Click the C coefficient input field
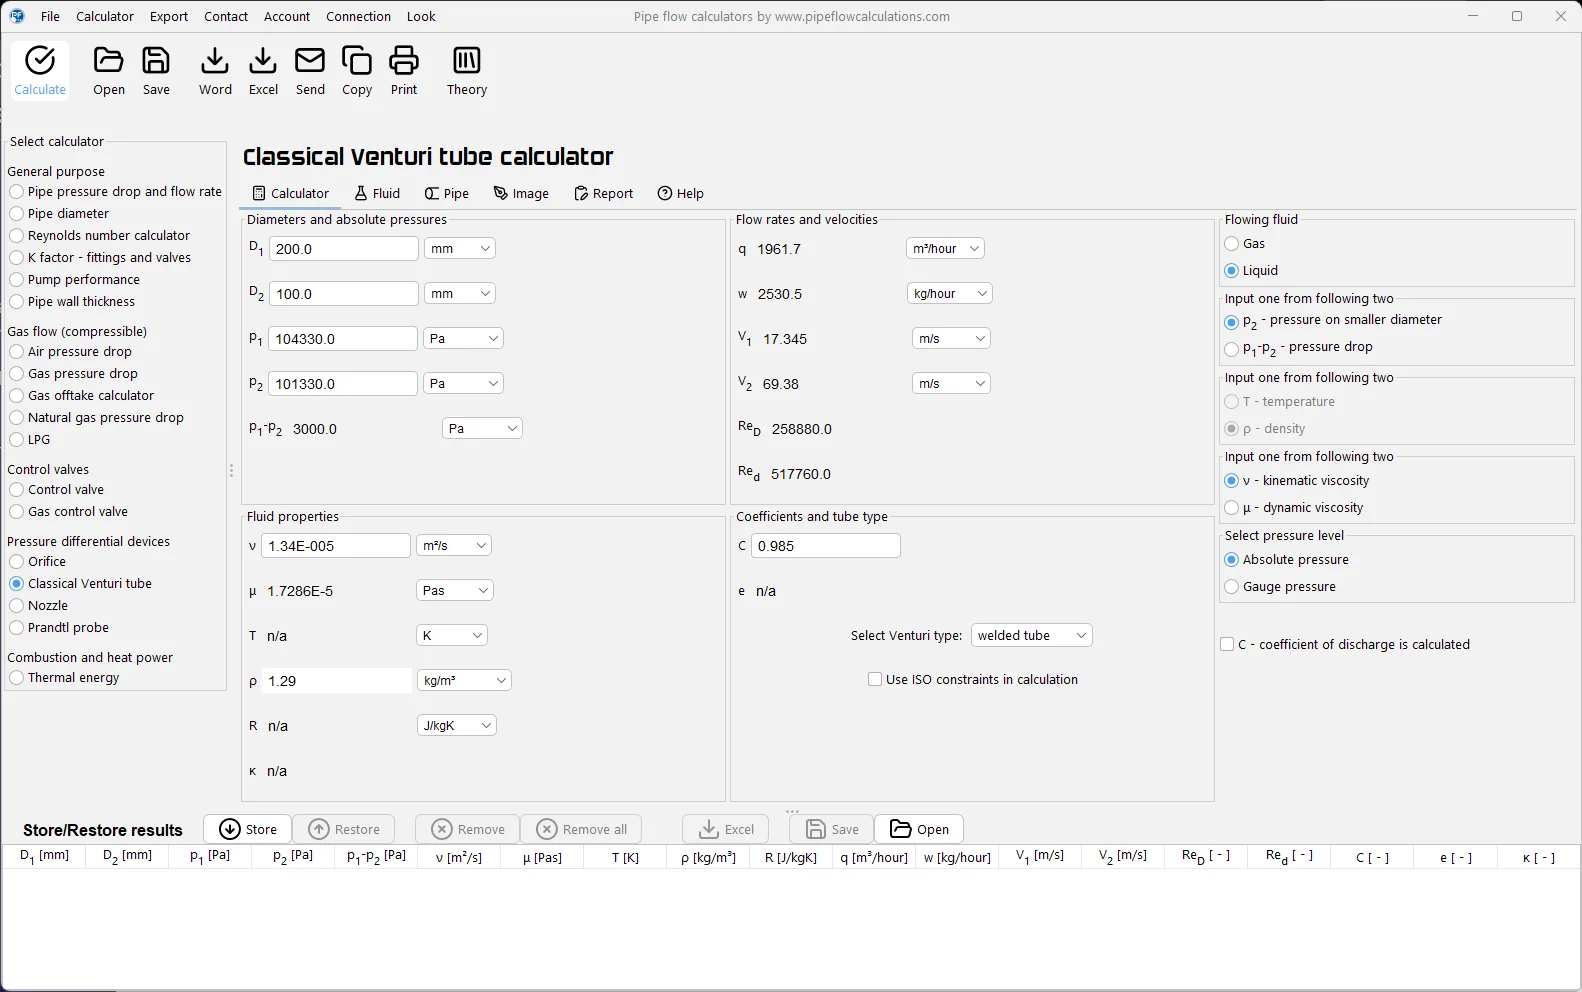Image resolution: width=1582 pixels, height=992 pixels. pos(826,546)
